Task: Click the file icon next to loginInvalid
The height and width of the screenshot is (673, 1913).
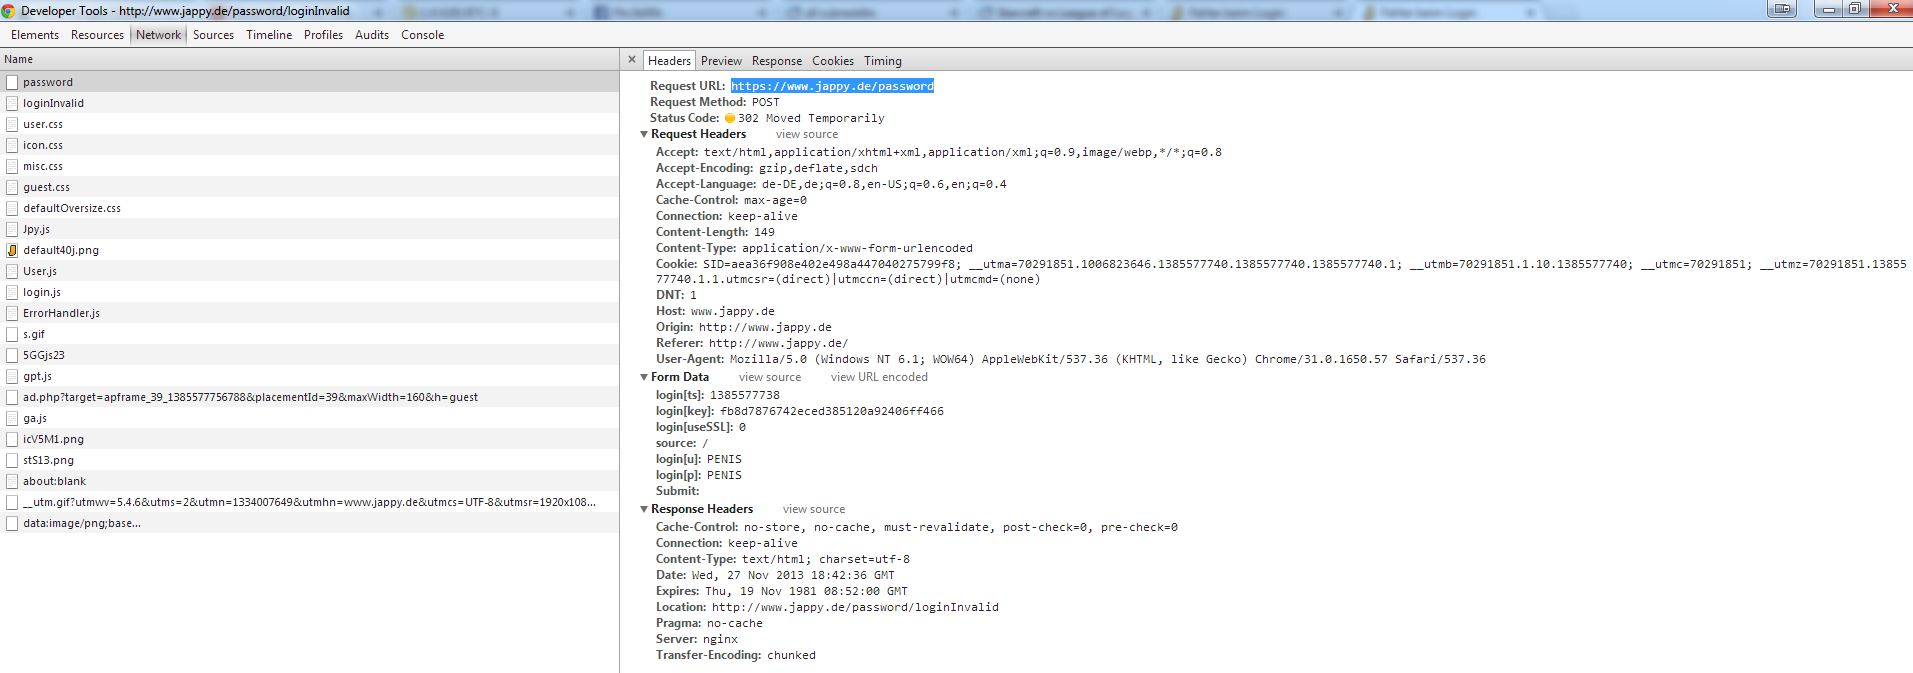Action: coord(12,103)
